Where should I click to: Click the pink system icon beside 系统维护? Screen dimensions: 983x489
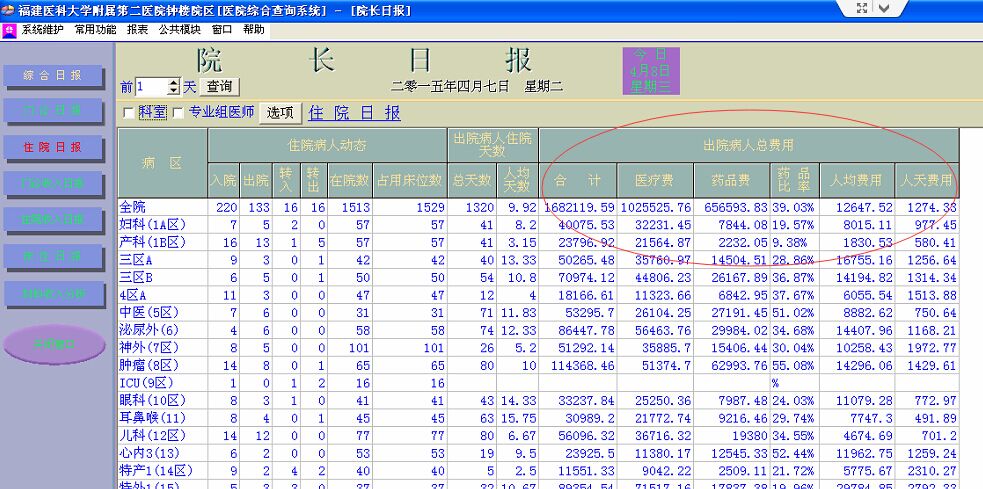coord(9,31)
